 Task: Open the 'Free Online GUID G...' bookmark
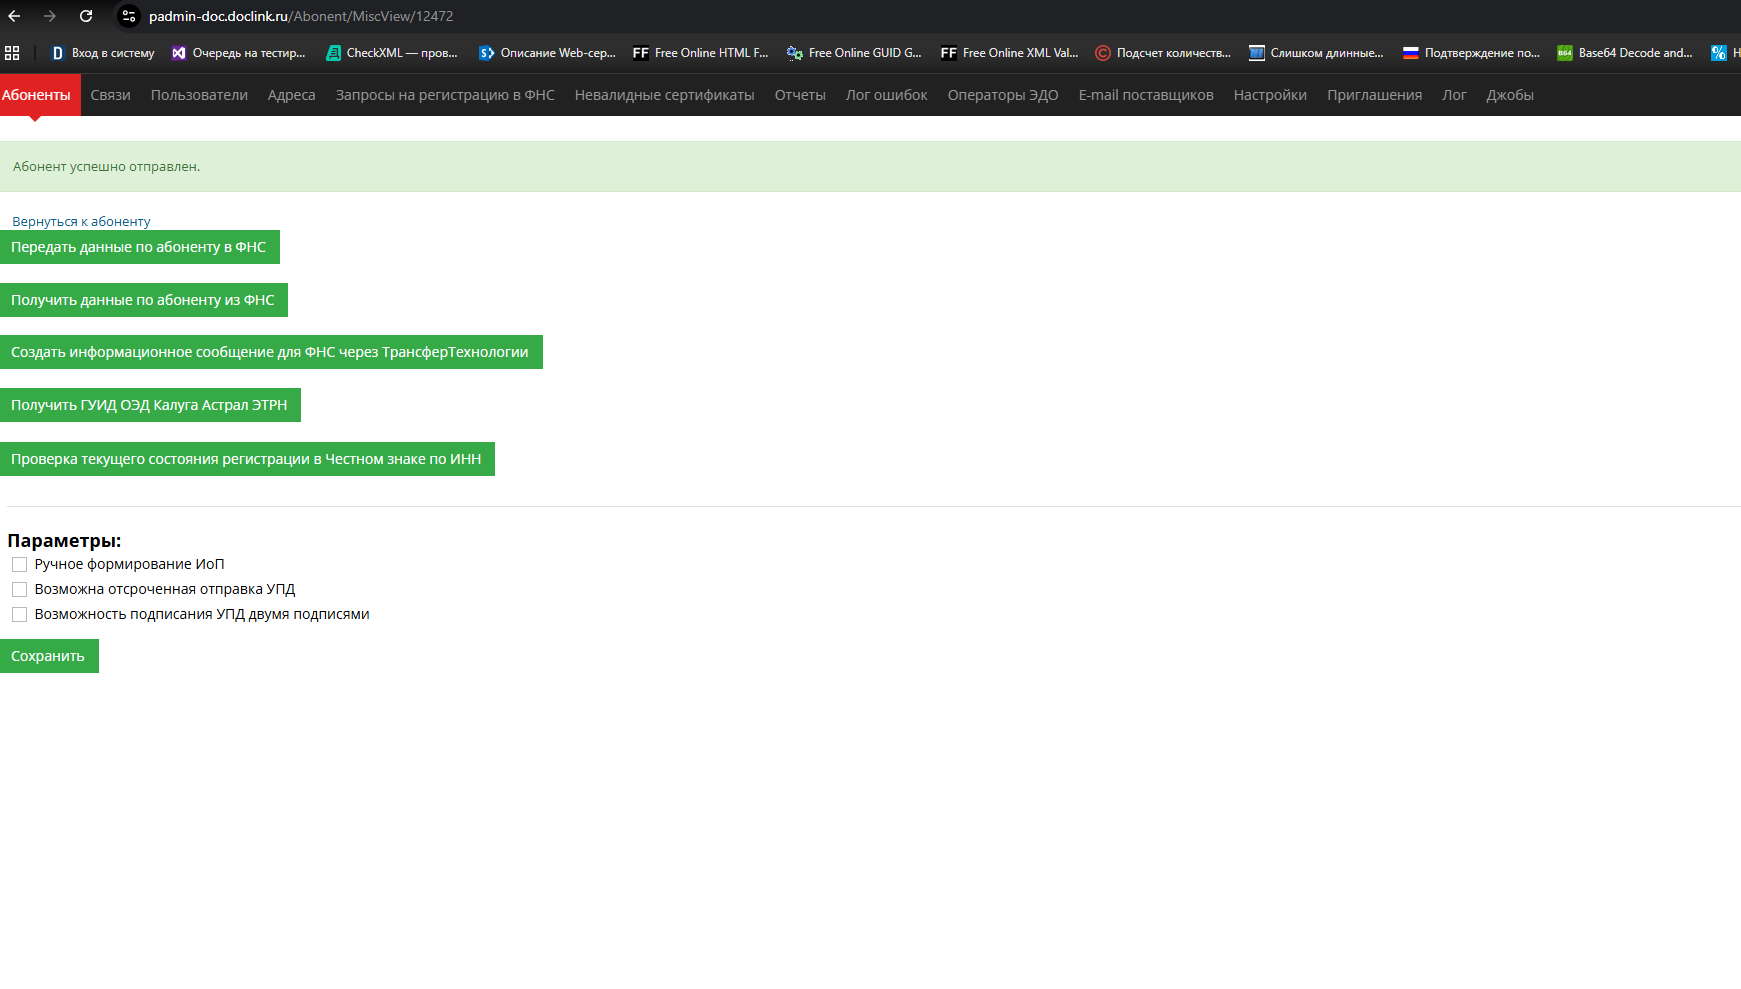[x=854, y=53]
